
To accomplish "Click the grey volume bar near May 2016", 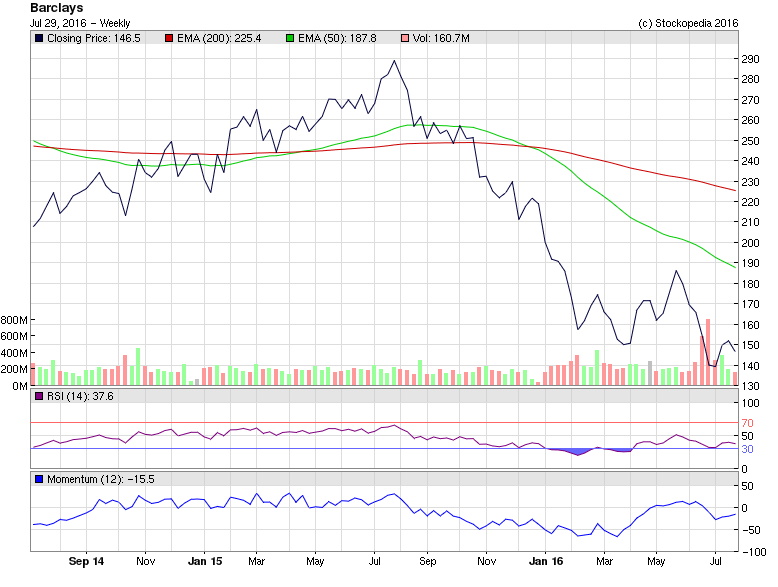I will click(x=650, y=373).
